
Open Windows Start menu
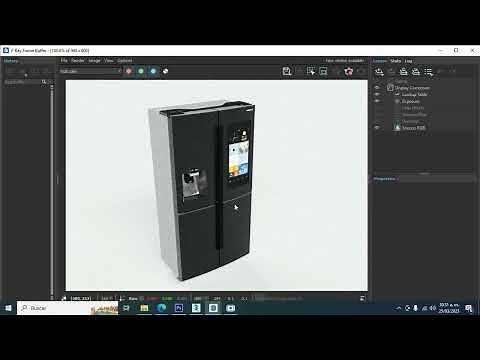[x=8, y=308]
